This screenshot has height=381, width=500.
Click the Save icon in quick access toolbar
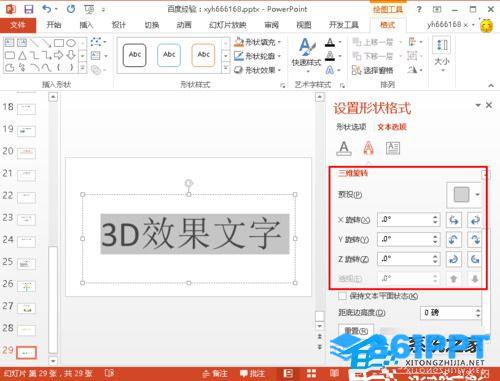click(29, 9)
